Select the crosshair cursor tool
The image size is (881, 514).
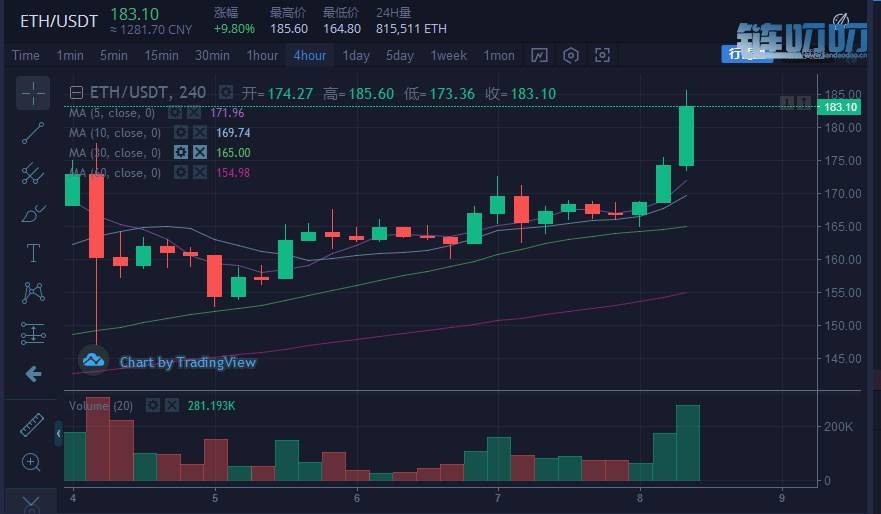pos(33,93)
